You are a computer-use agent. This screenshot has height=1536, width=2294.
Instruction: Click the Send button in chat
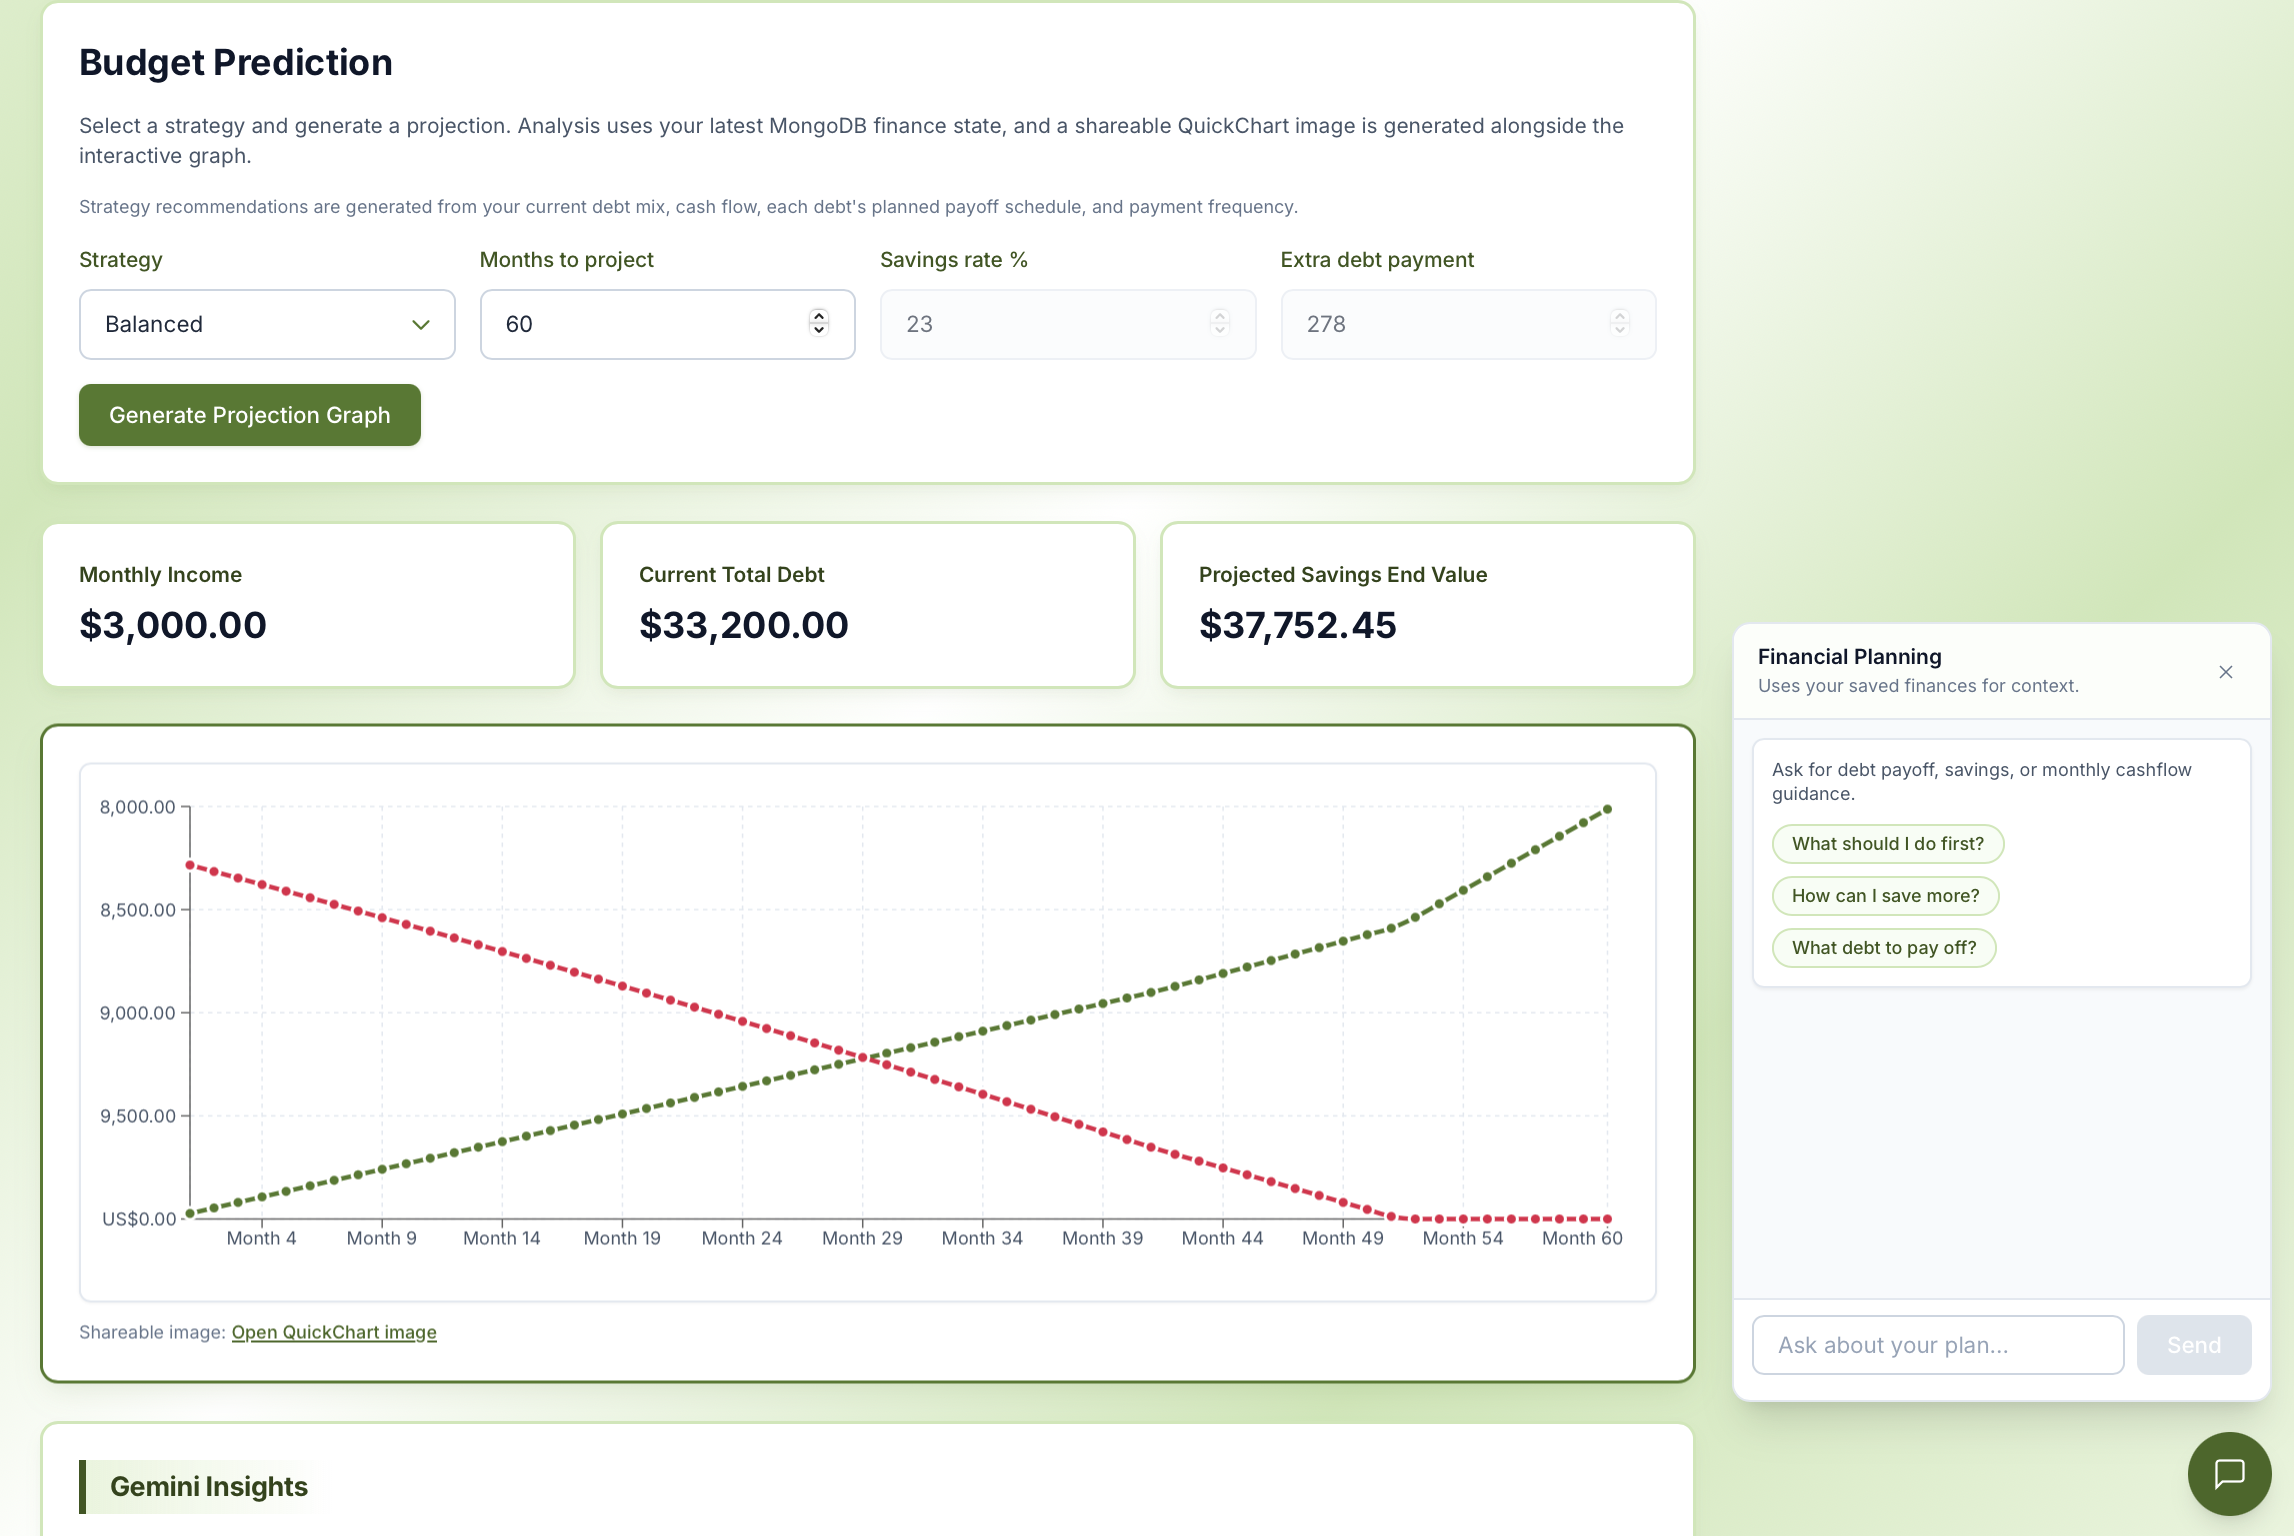pos(2193,1345)
